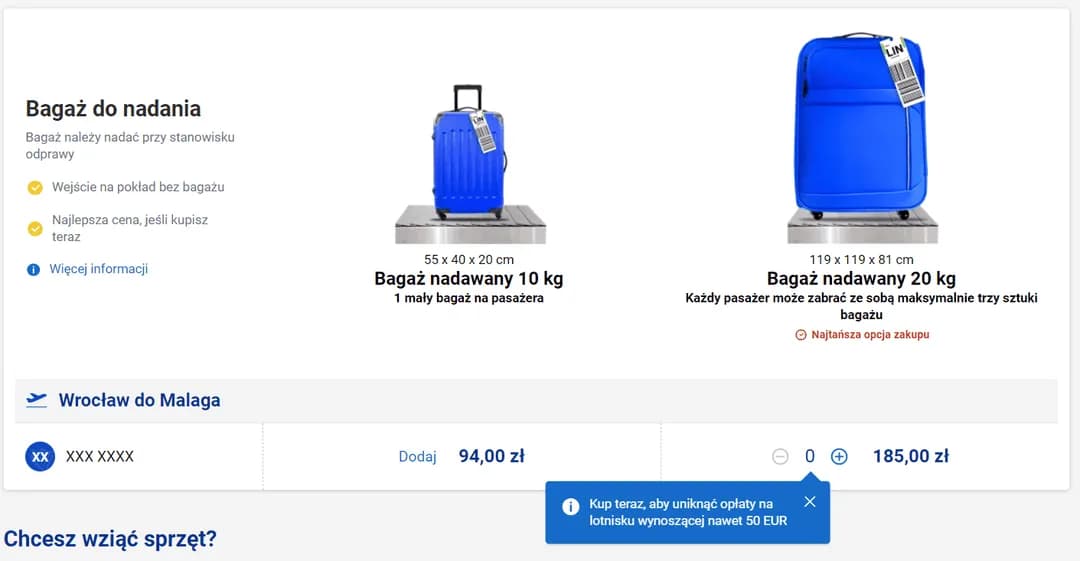
Task: Click the yellow checkmark beside Najlepsza cena
Action: tap(35, 228)
